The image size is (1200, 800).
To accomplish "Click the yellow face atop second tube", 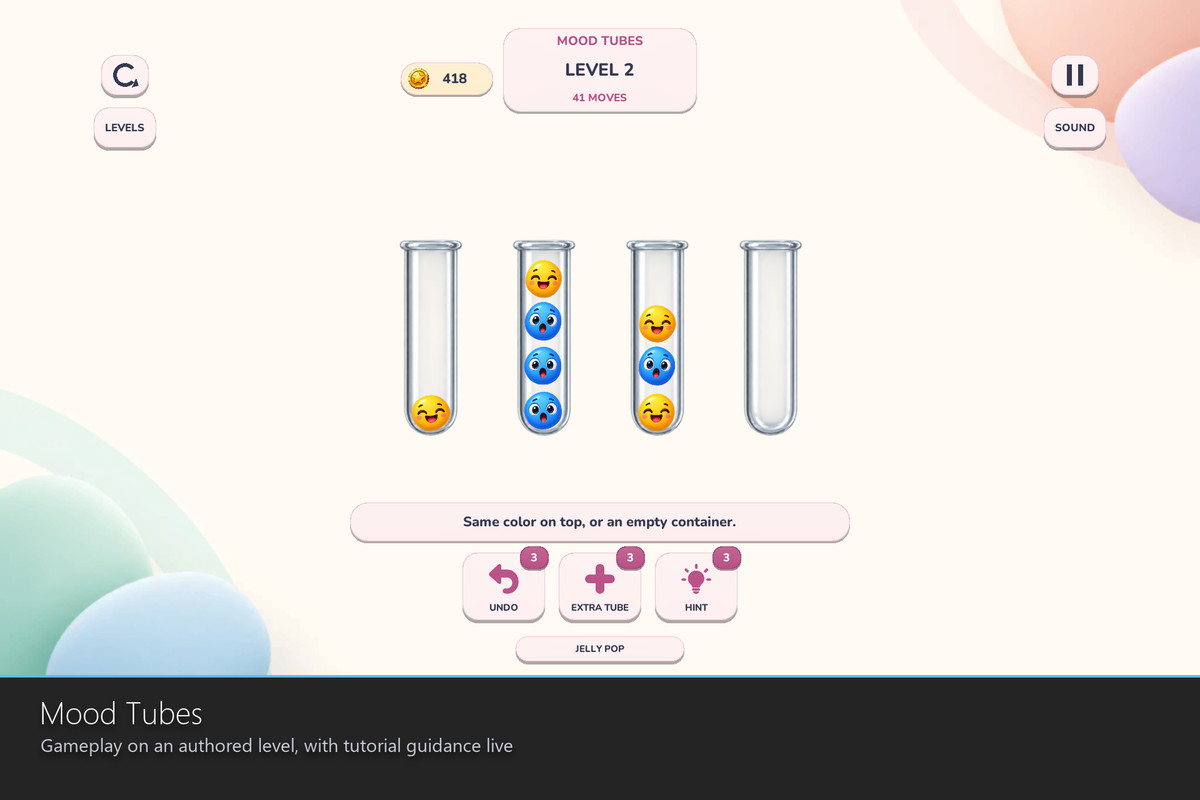I will 544,279.
